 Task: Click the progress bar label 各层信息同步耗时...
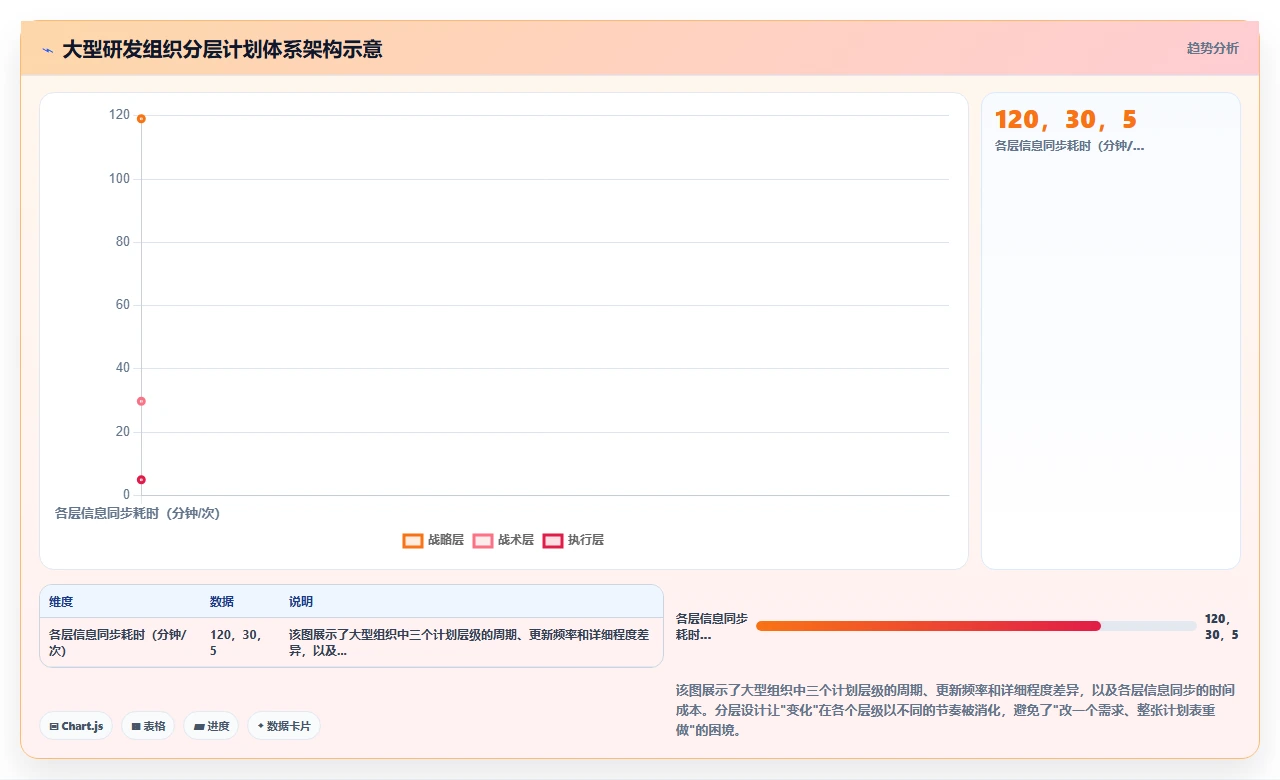click(x=712, y=626)
